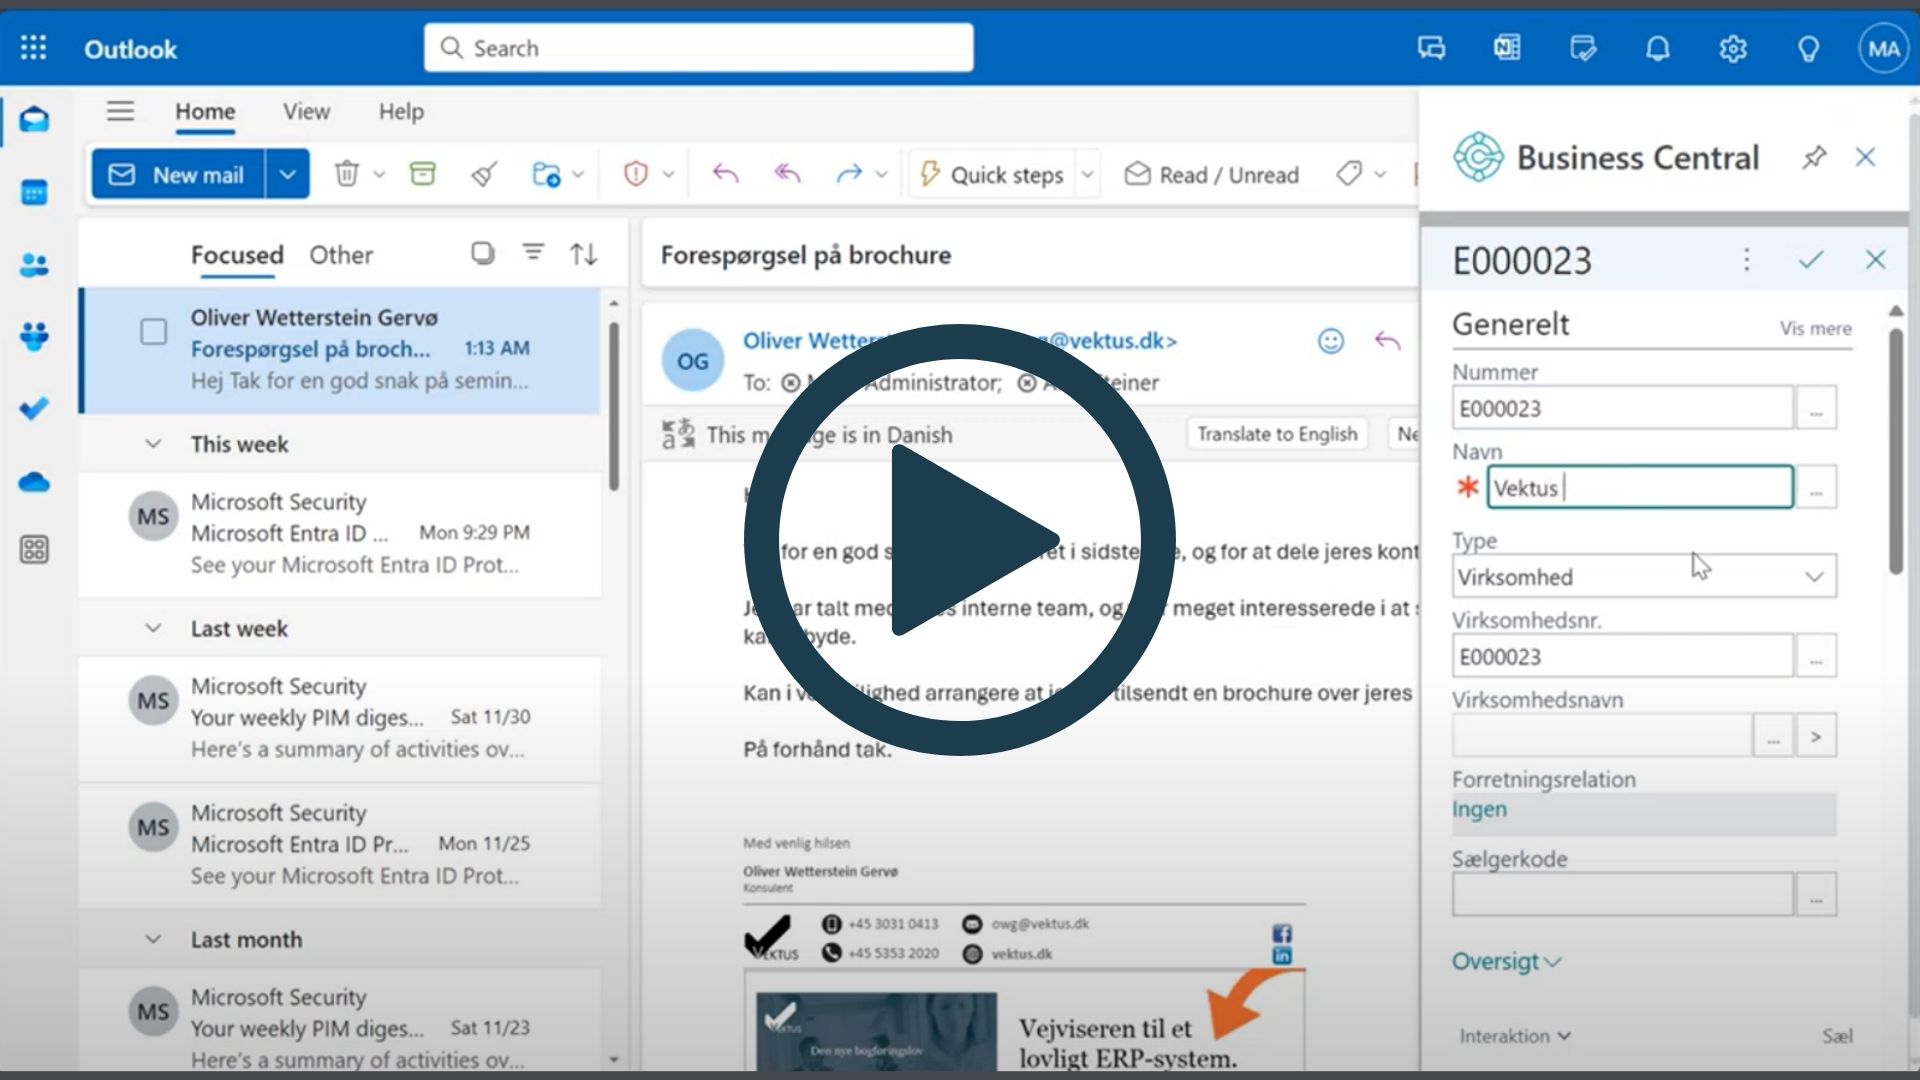The height and width of the screenshot is (1080, 1920).
Task: Open the Nummer field lookup button
Action: pos(1816,408)
